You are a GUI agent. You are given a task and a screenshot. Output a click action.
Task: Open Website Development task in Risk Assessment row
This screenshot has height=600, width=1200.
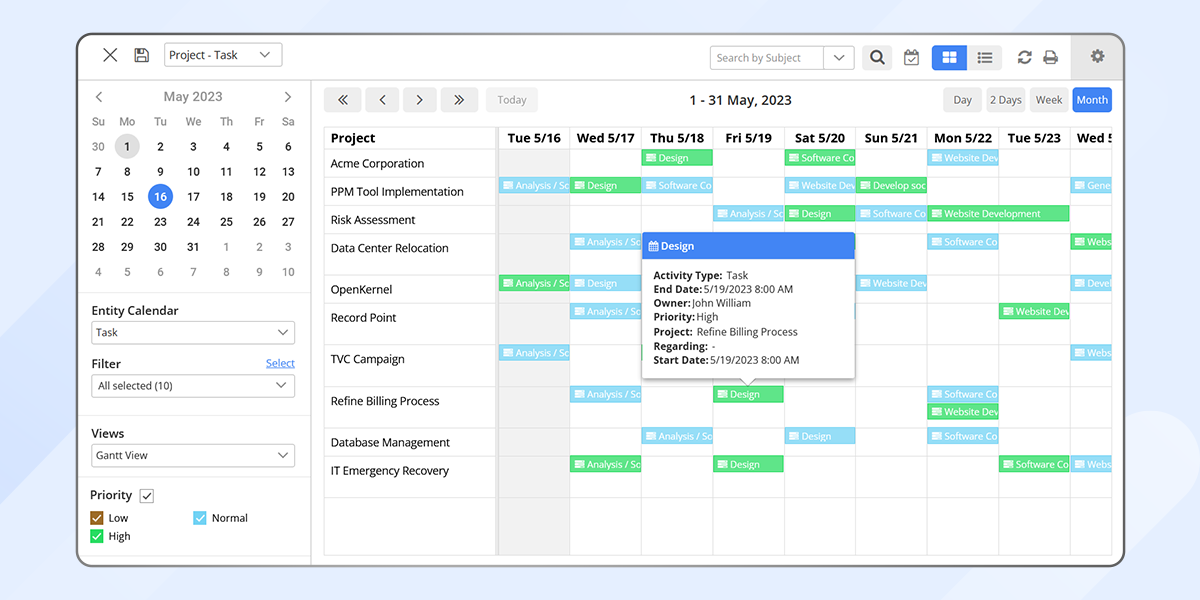998,214
